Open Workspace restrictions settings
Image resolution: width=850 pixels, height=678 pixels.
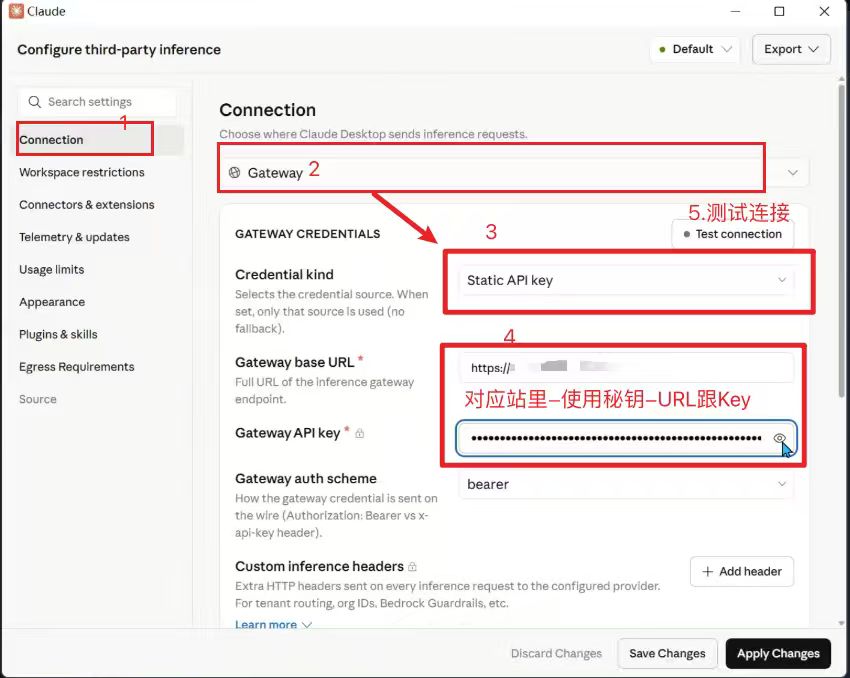click(x=82, y=172)
